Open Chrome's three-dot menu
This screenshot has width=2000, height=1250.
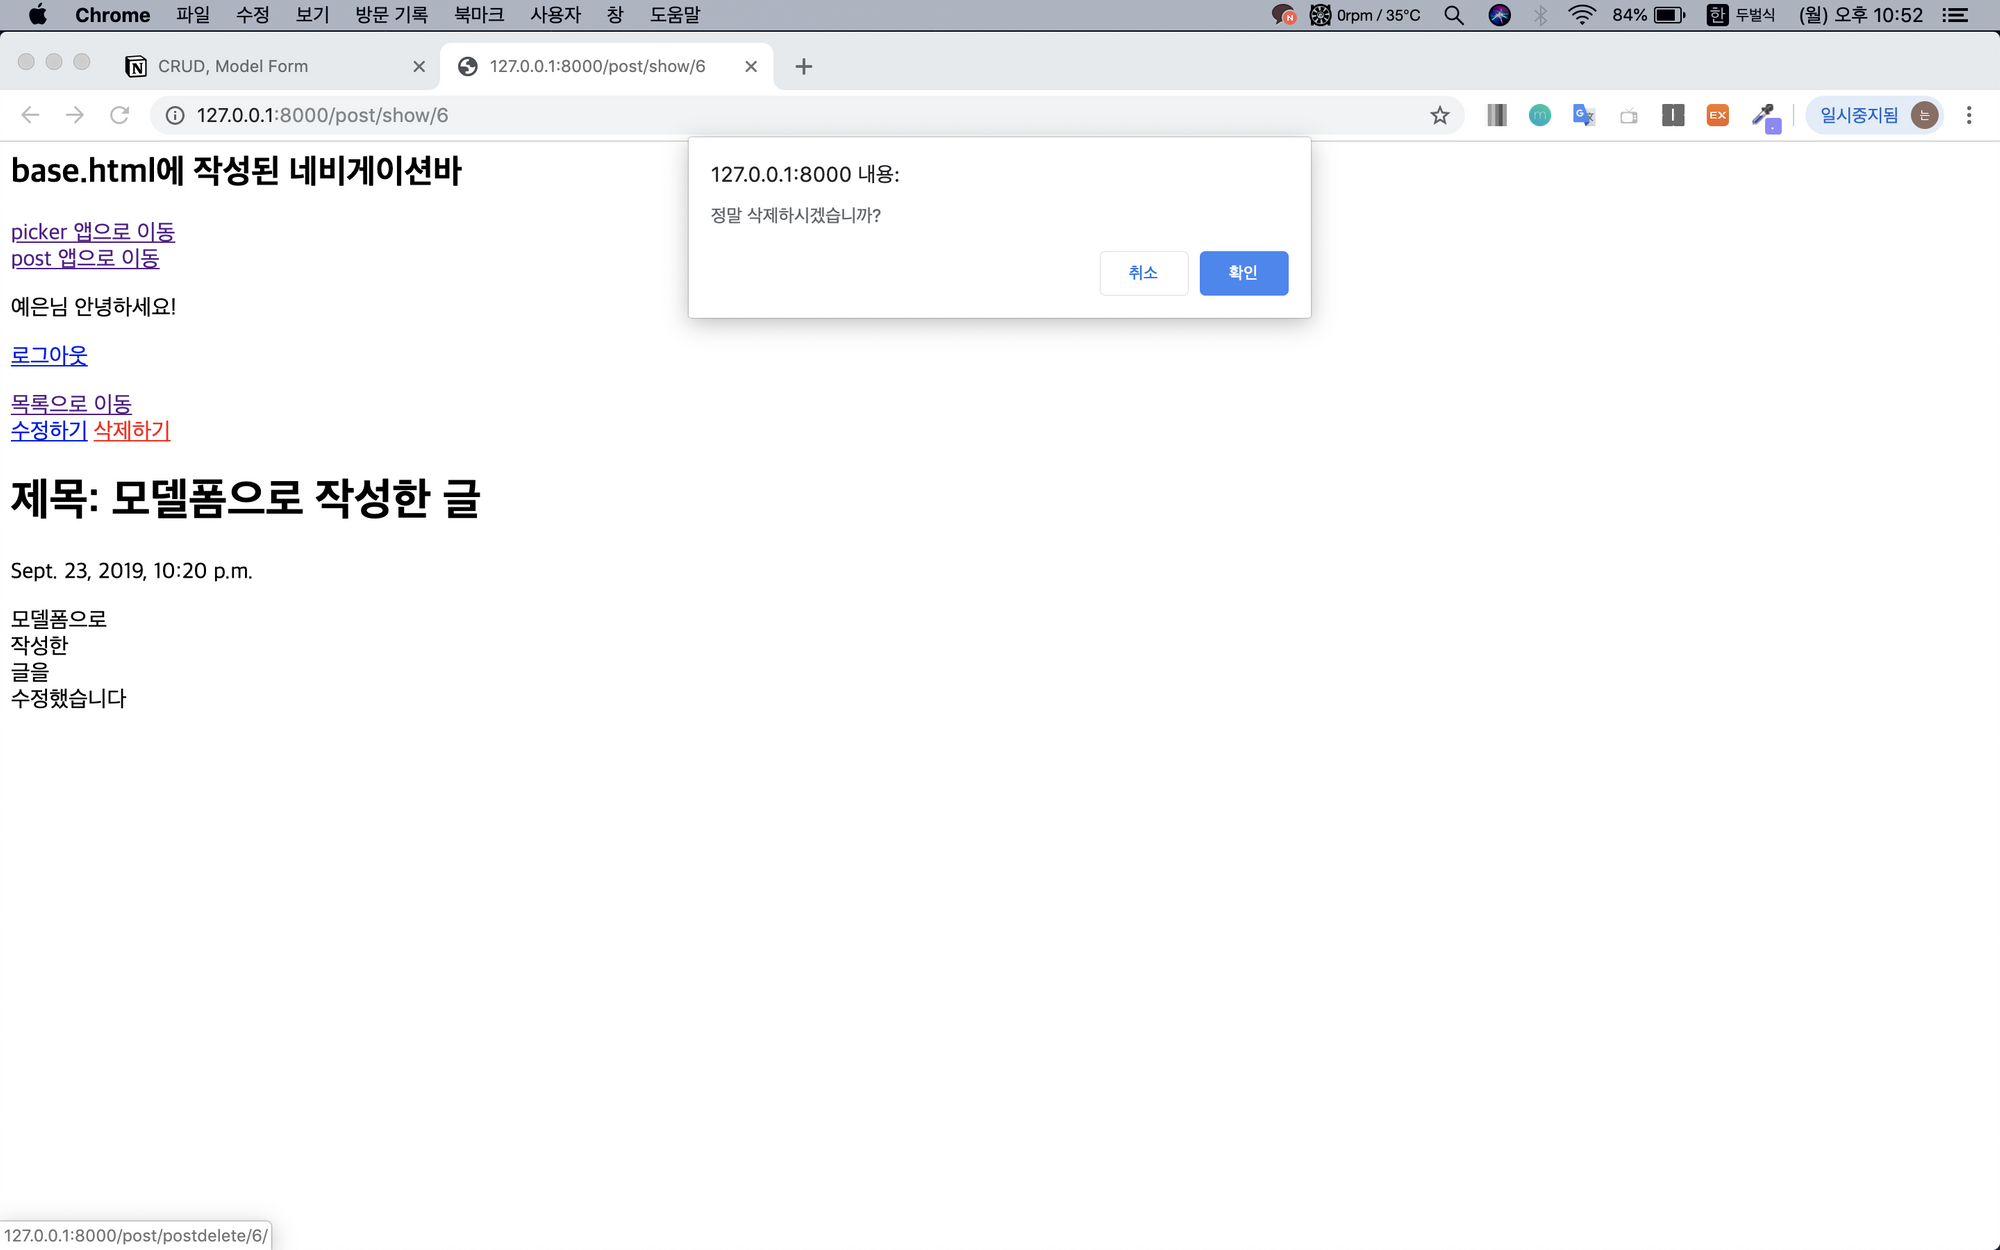pyautogui.click(x=1968, y=116)
